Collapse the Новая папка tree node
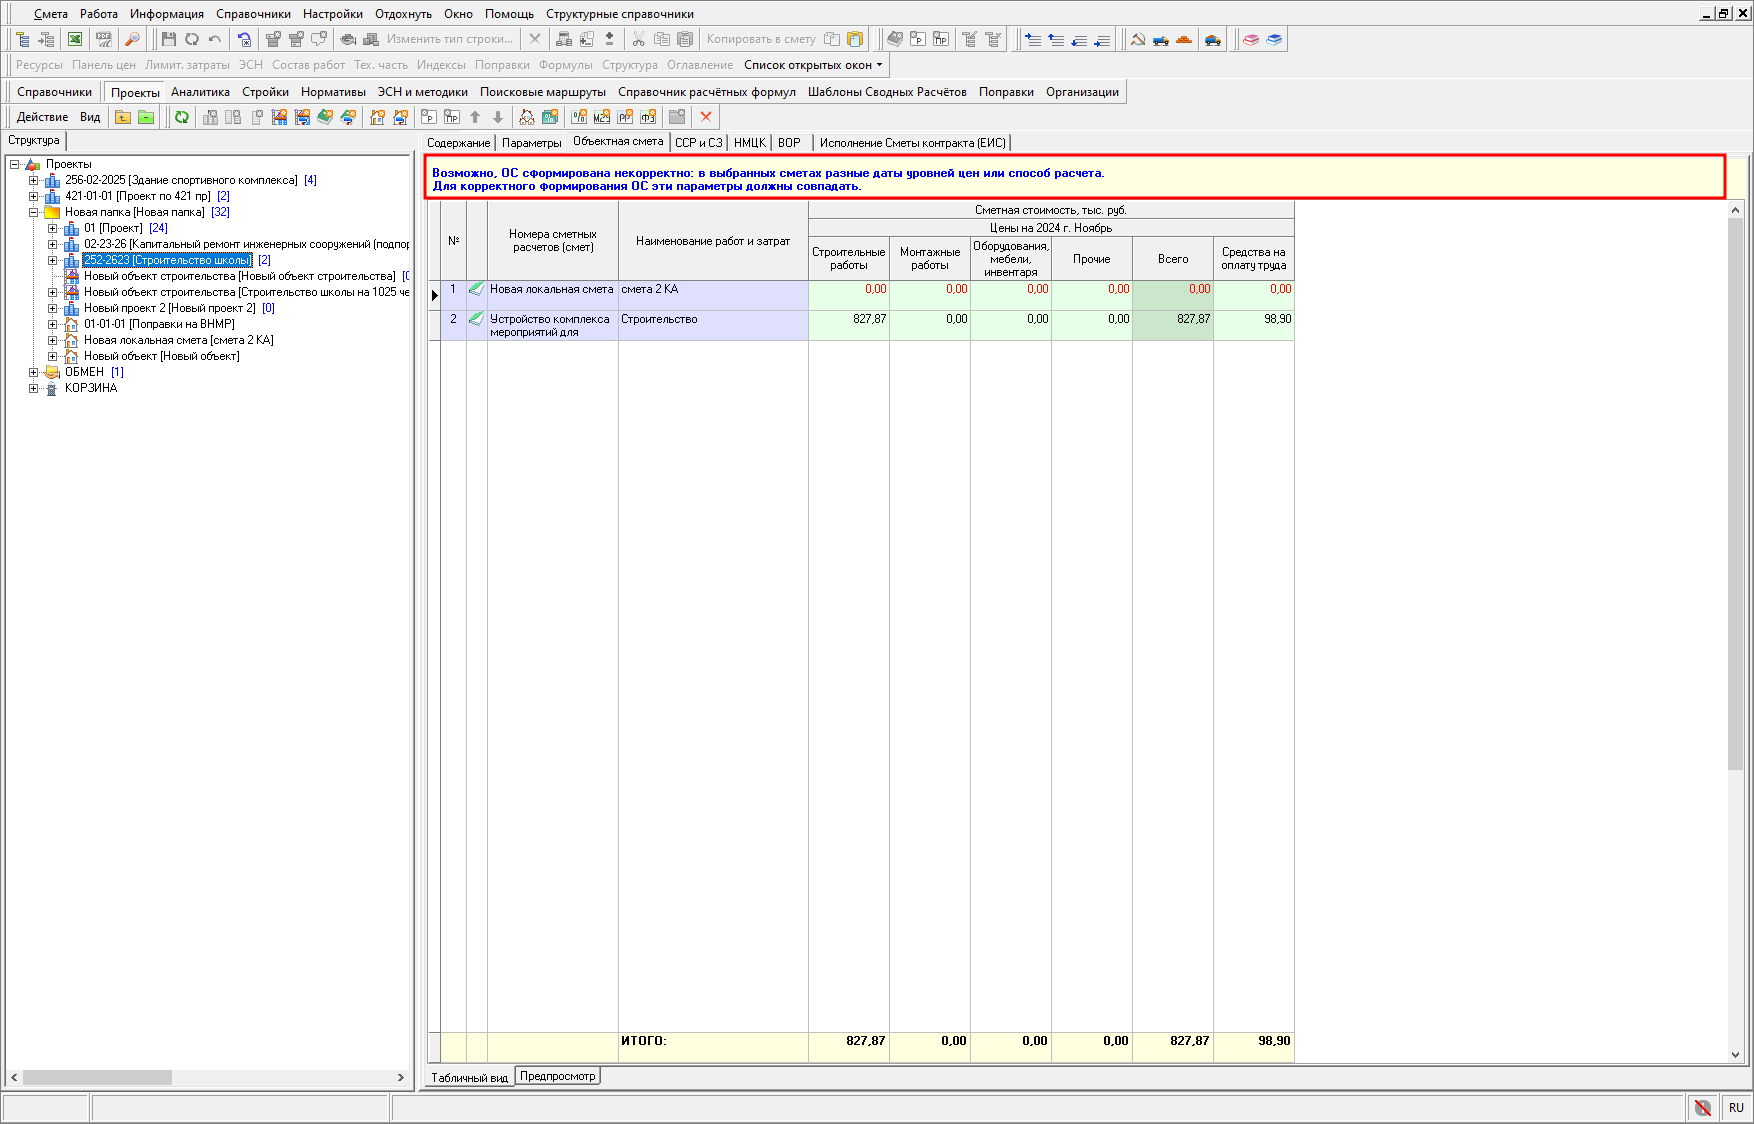 33,212
